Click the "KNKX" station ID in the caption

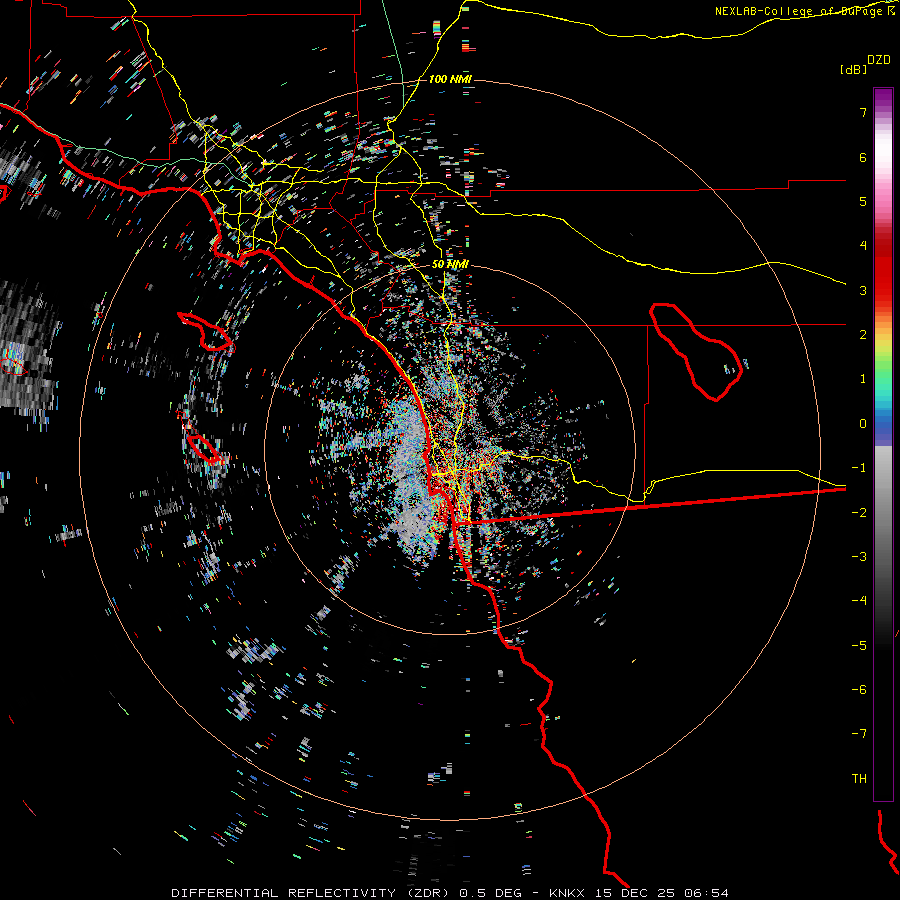coord(567,893)
